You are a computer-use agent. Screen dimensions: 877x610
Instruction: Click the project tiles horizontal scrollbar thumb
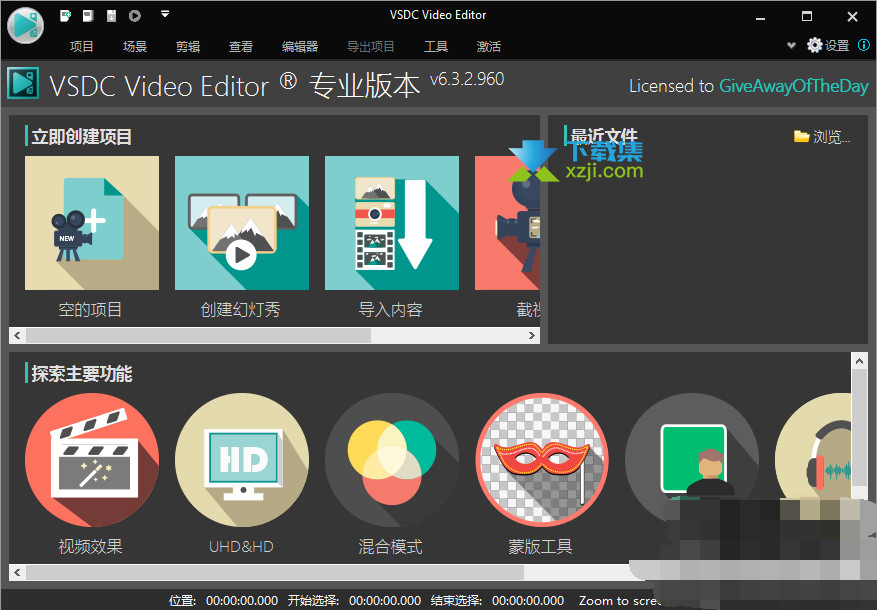[x=198, y=335]
